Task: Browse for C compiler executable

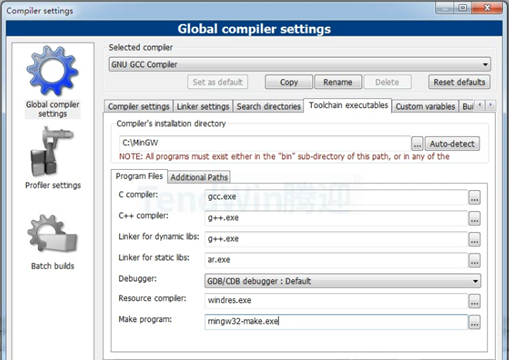Action: 474,197
